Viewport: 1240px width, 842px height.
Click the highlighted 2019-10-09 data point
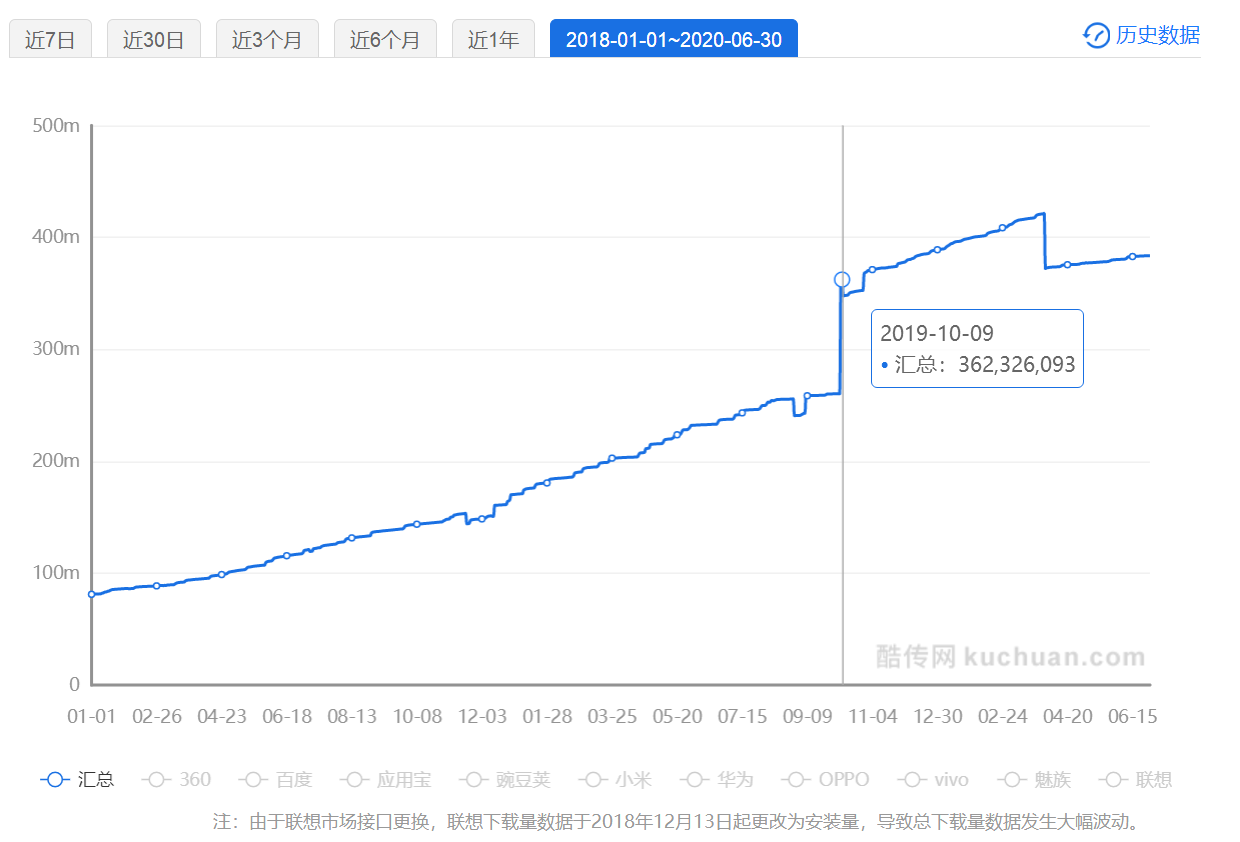(842, 280)
